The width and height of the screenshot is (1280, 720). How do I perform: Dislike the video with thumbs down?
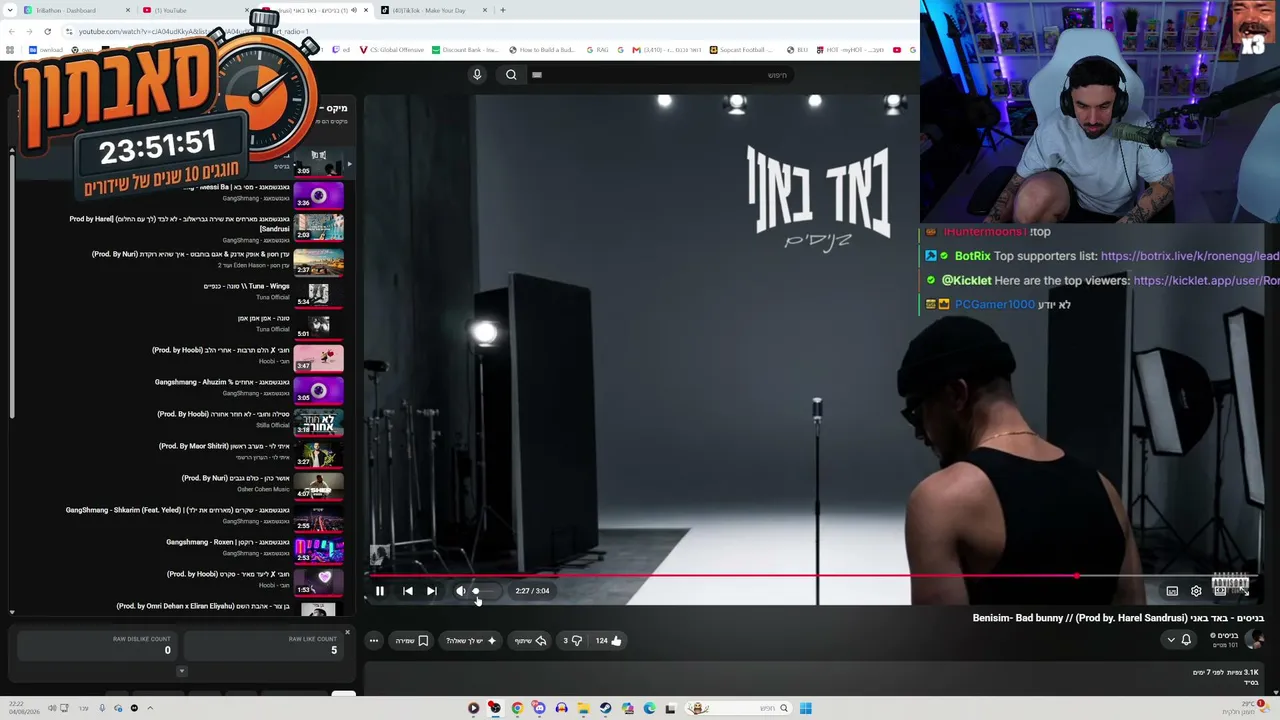pyautogui.click(x=572, y=641)
